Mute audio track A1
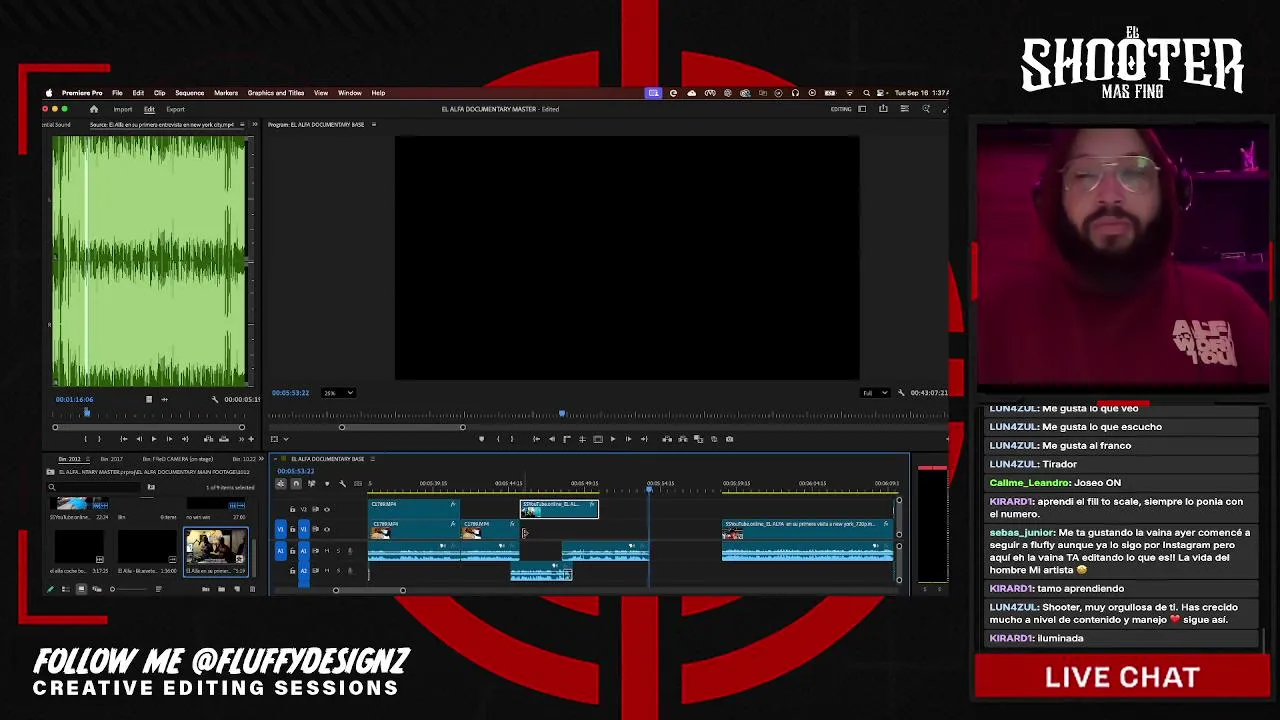 [327, 551]
